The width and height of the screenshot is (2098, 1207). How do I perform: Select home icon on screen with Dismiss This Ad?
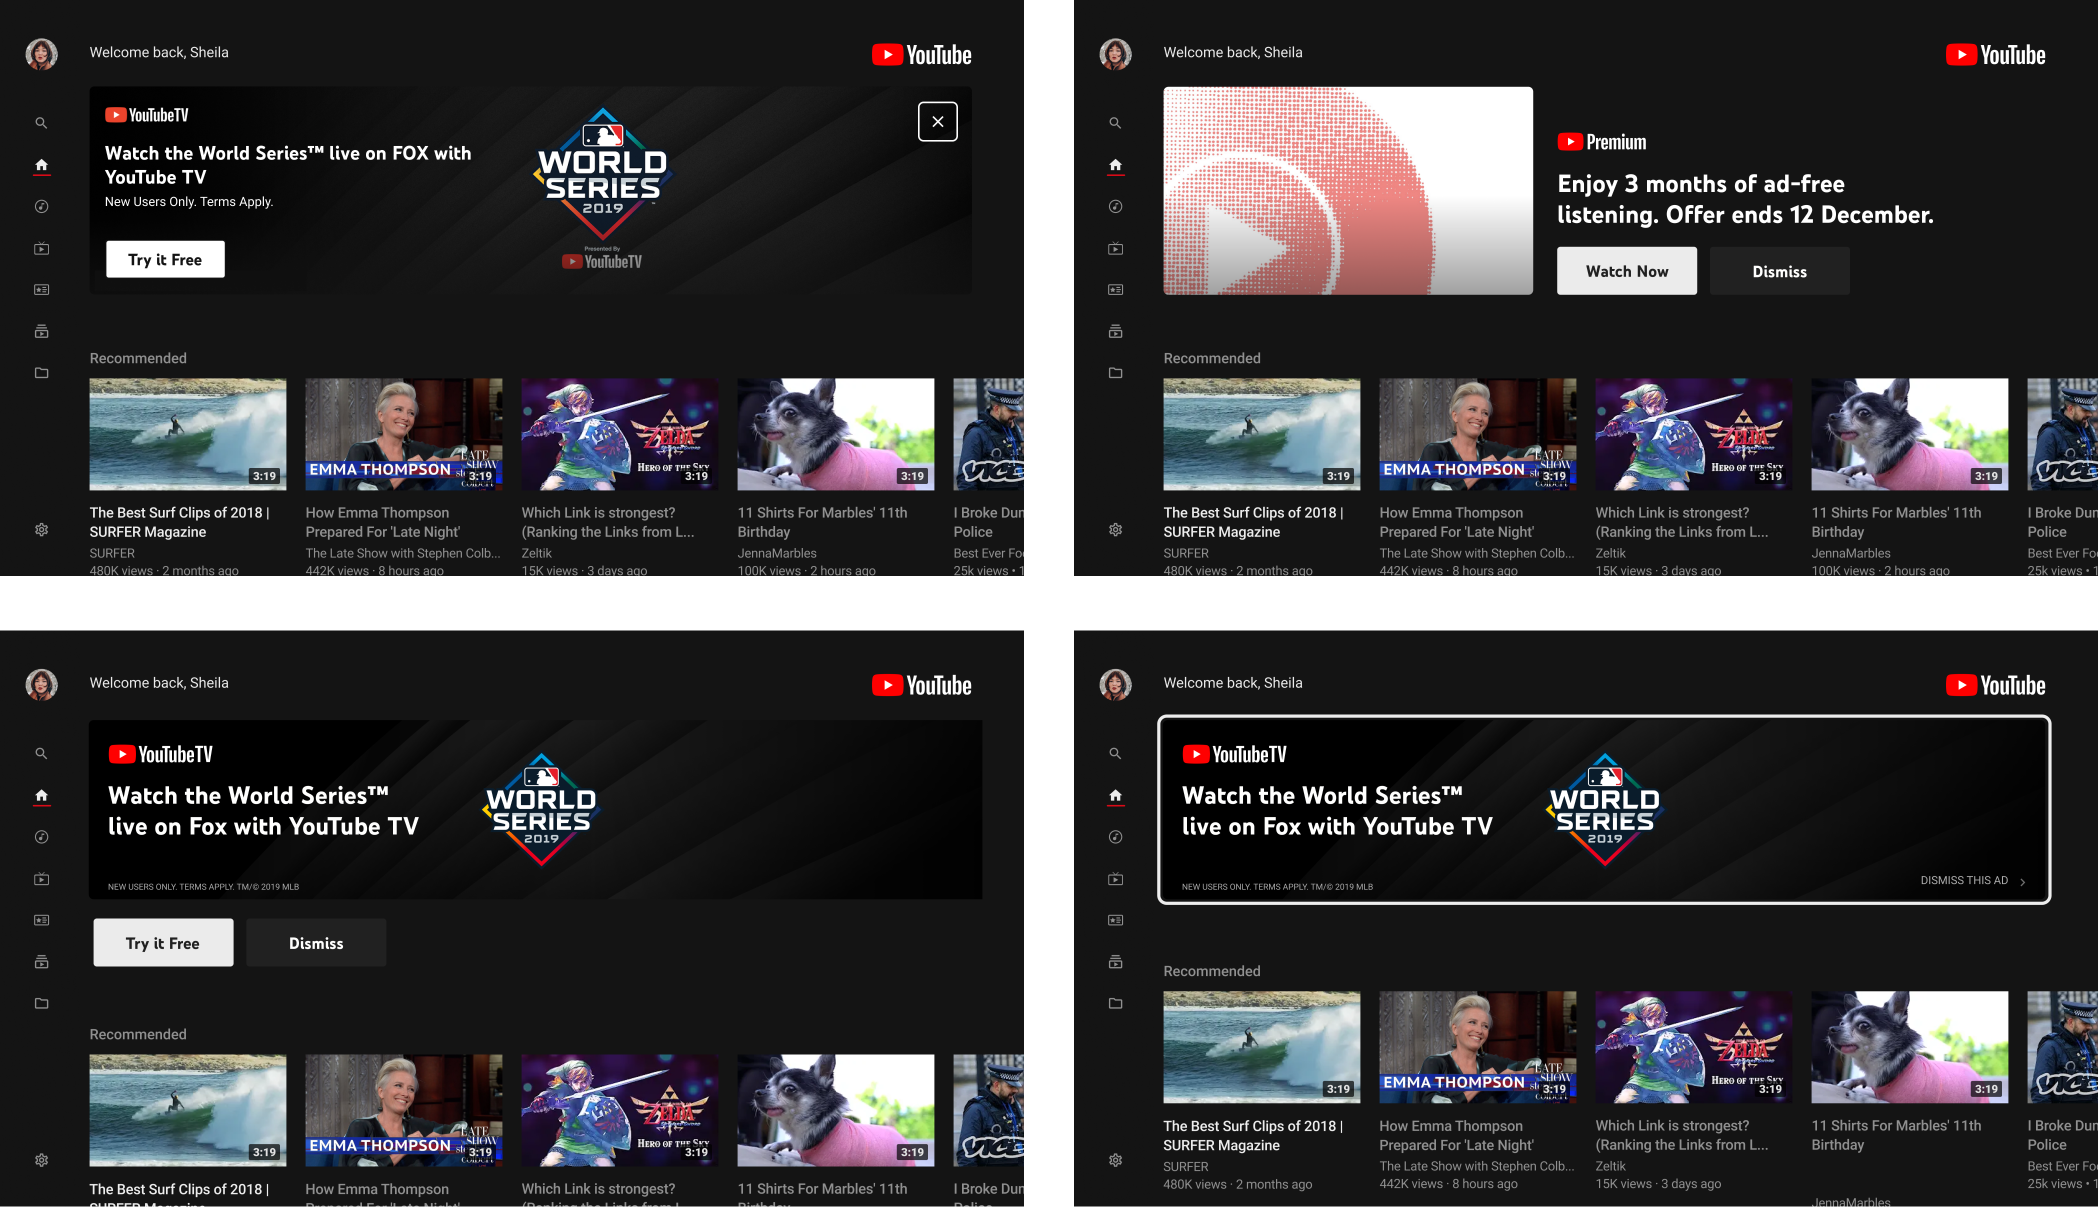[1115, 796]
